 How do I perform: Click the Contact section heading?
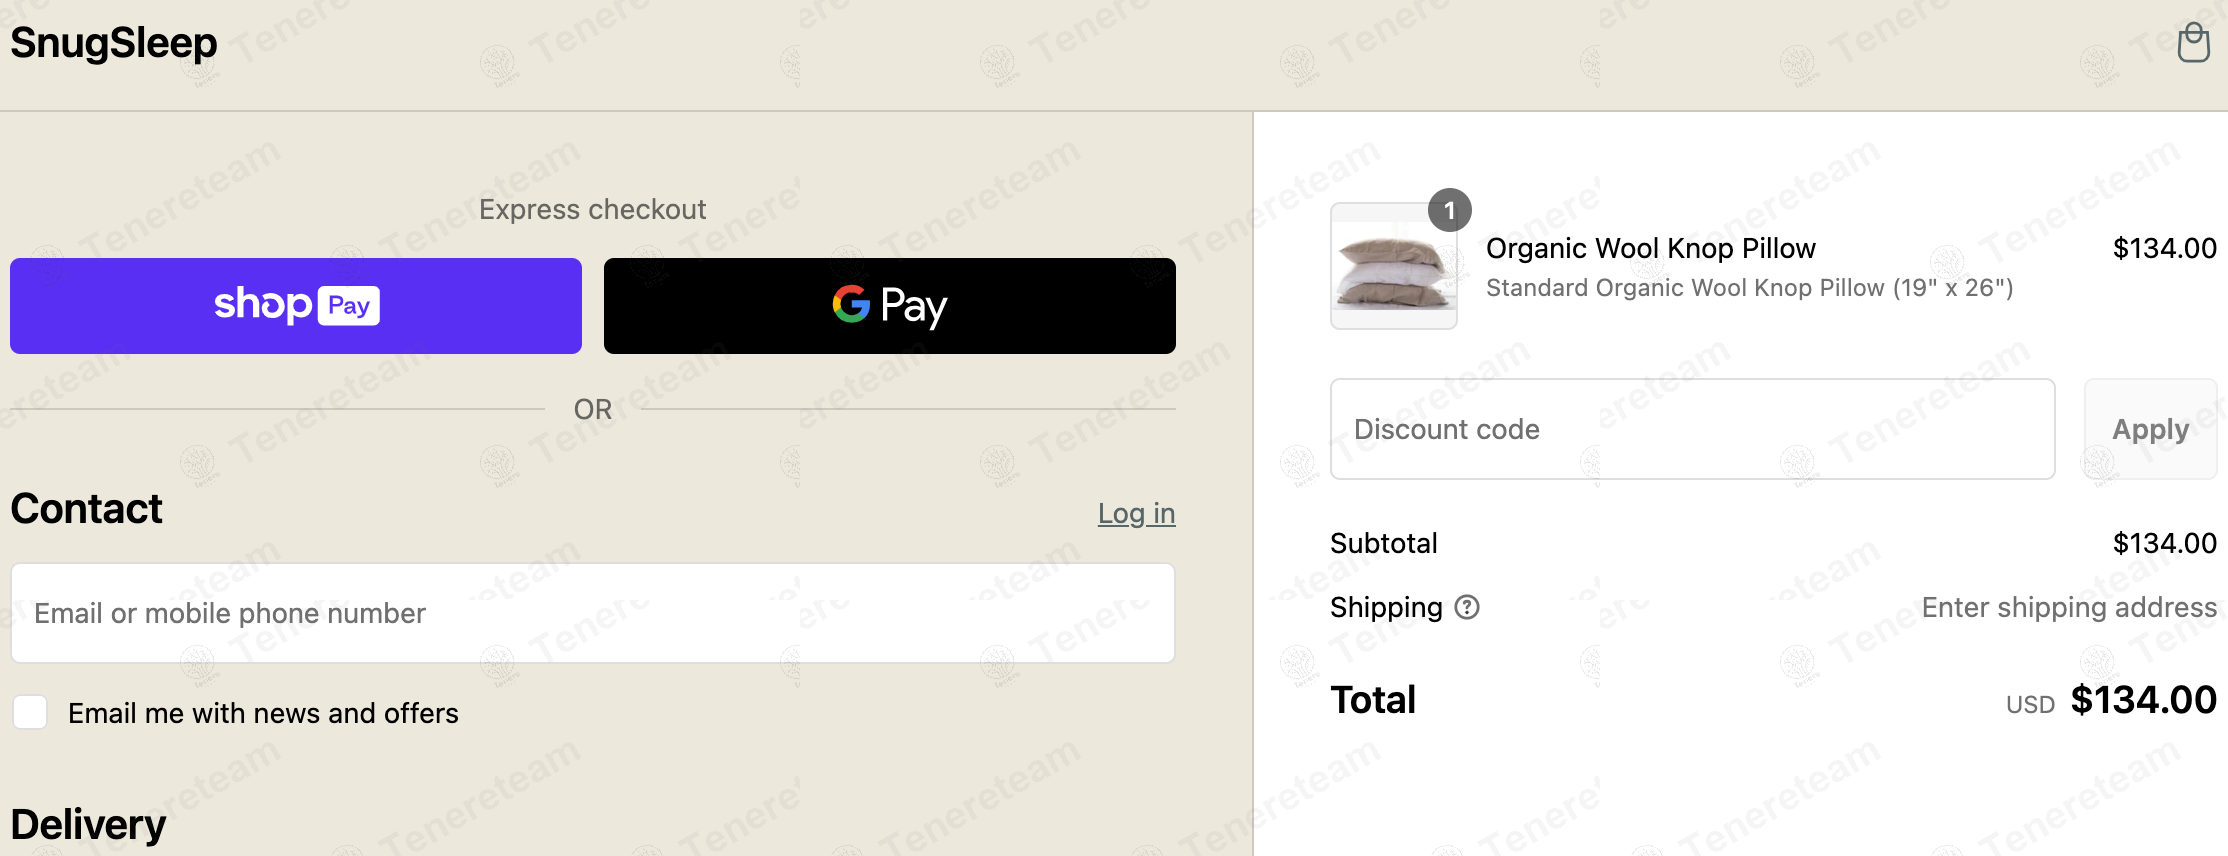[x=86, y=509]
